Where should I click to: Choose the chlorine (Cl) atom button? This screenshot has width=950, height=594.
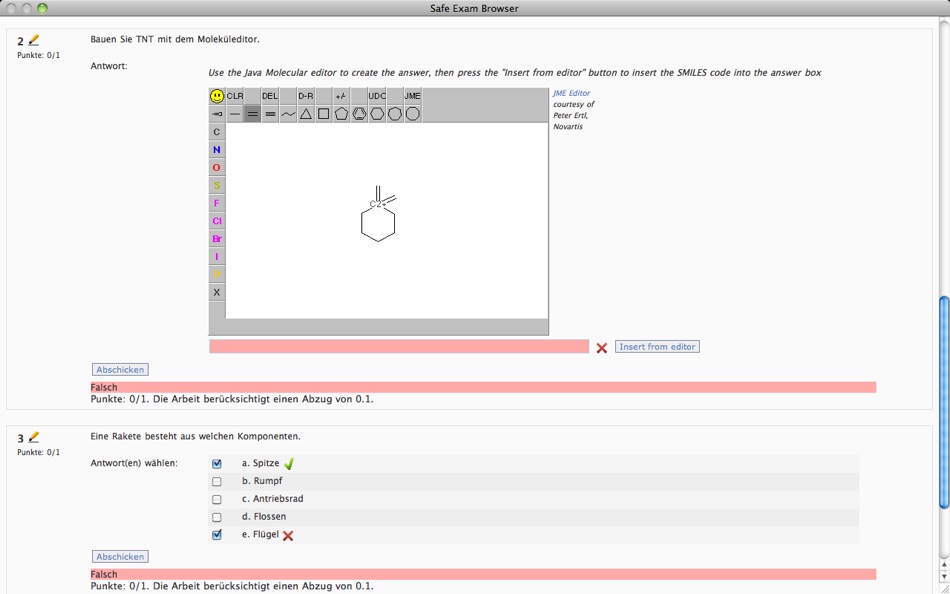[x=217, y=221]
